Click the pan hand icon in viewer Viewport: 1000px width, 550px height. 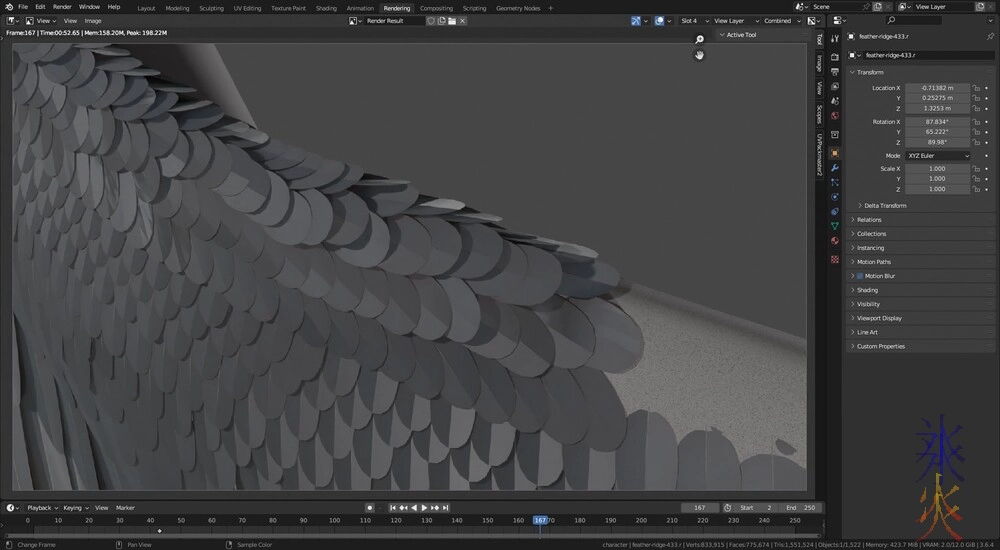[699, 55]
